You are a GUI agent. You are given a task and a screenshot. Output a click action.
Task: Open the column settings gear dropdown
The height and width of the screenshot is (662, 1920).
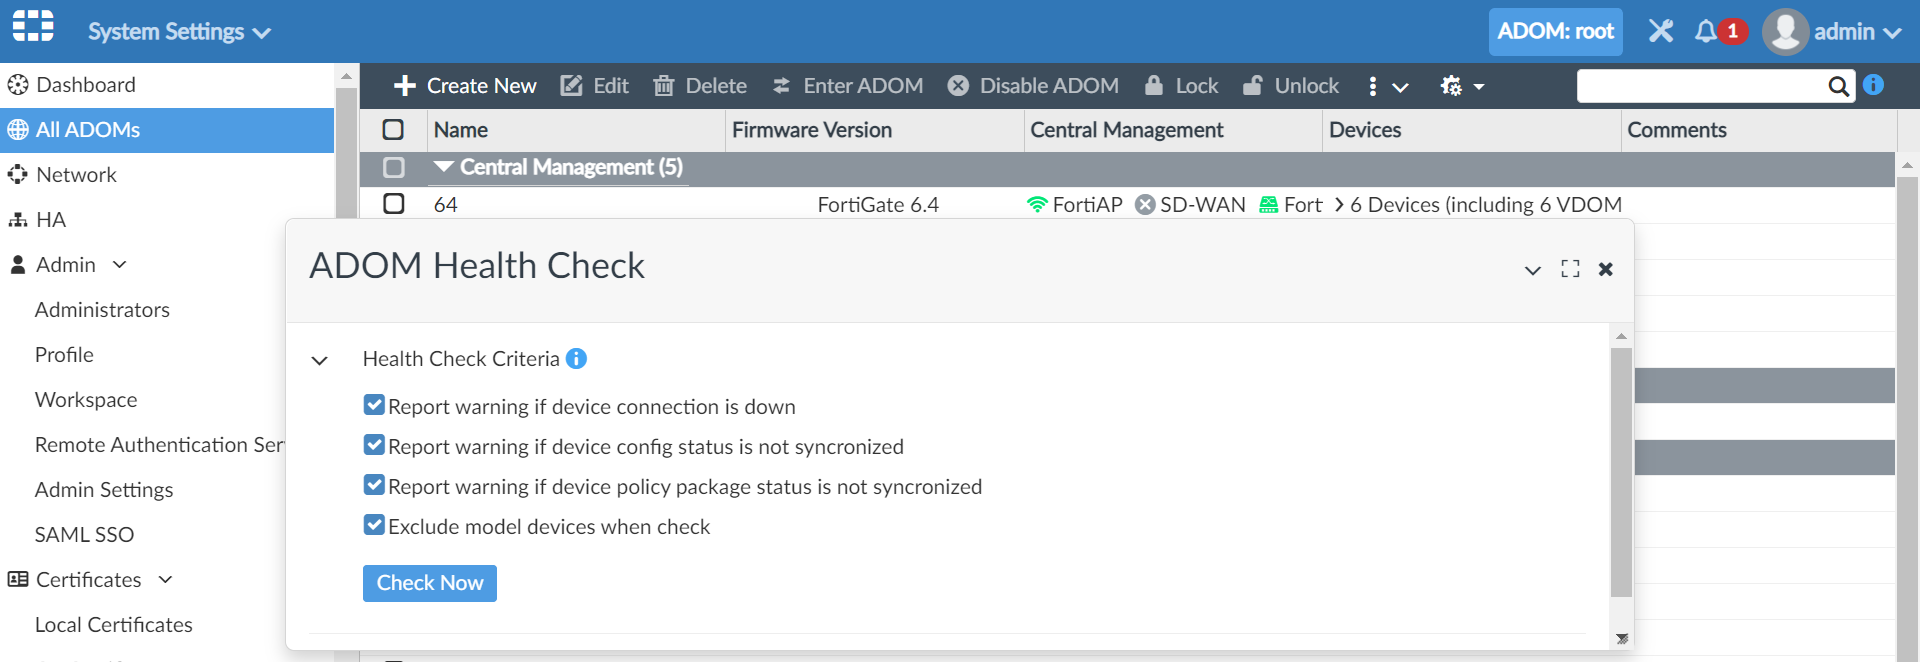(1461, 86)
